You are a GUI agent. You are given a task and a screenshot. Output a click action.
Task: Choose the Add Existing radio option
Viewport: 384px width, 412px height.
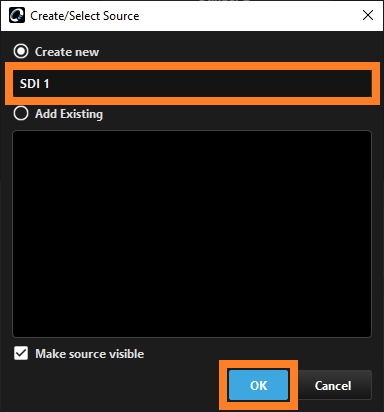click(21, 113)
